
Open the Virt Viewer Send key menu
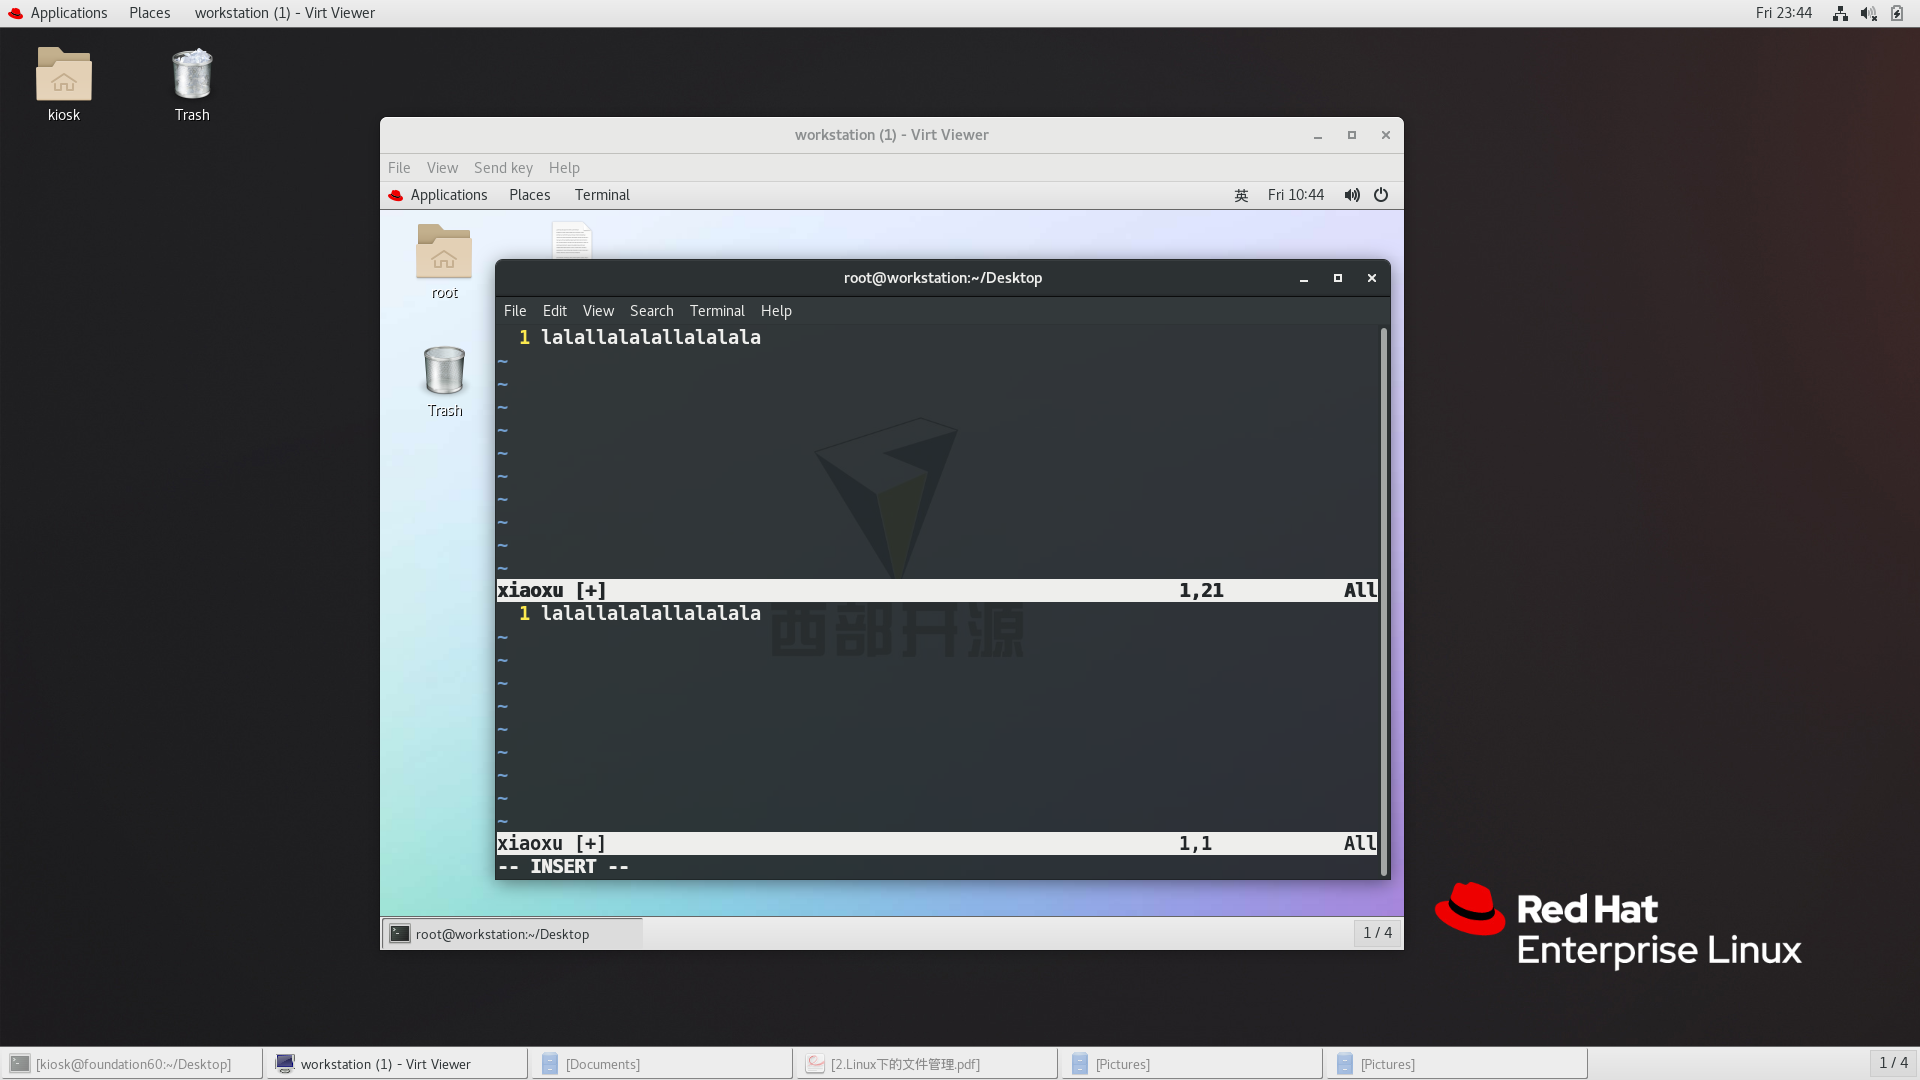pos(503,168)
